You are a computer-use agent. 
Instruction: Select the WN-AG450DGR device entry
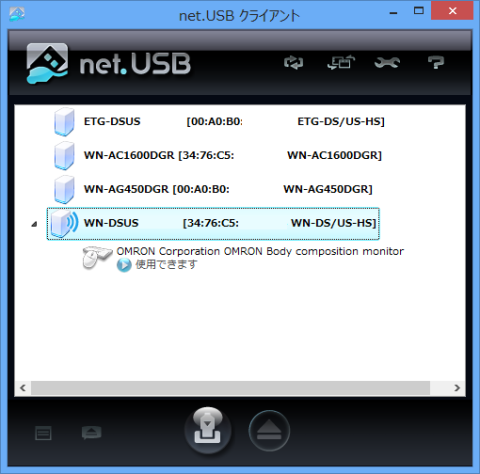tap(213, 189)
